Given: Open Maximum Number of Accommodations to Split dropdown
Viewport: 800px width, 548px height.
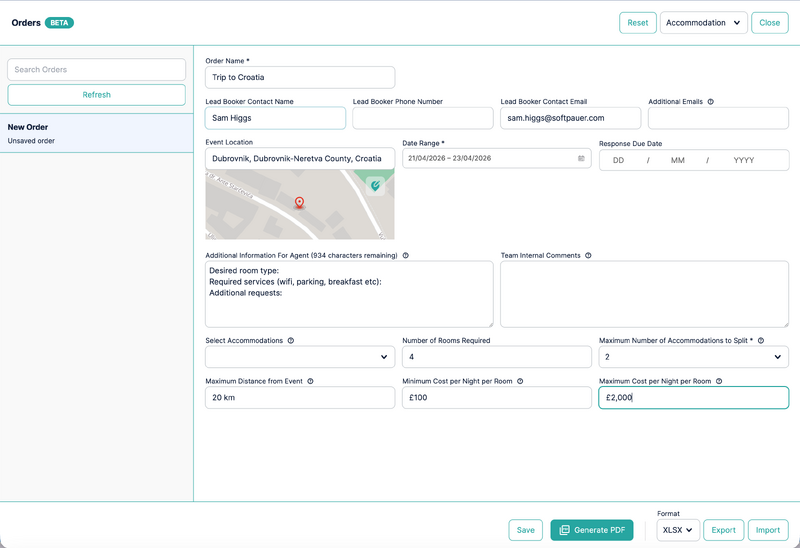Looking at the screenshot, I should 693,357.
